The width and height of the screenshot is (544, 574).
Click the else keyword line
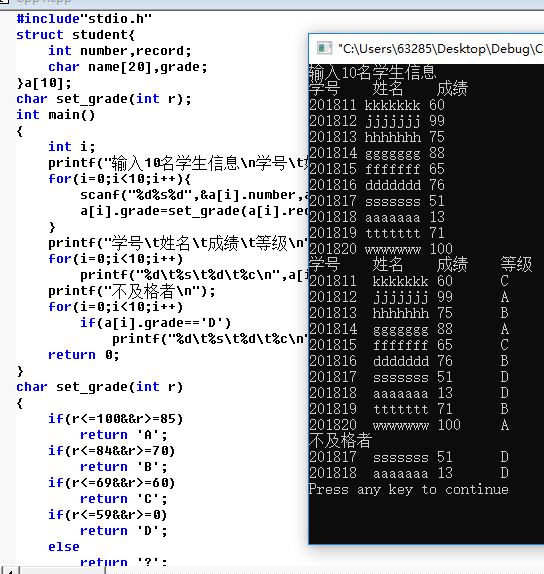coord(64,547)
